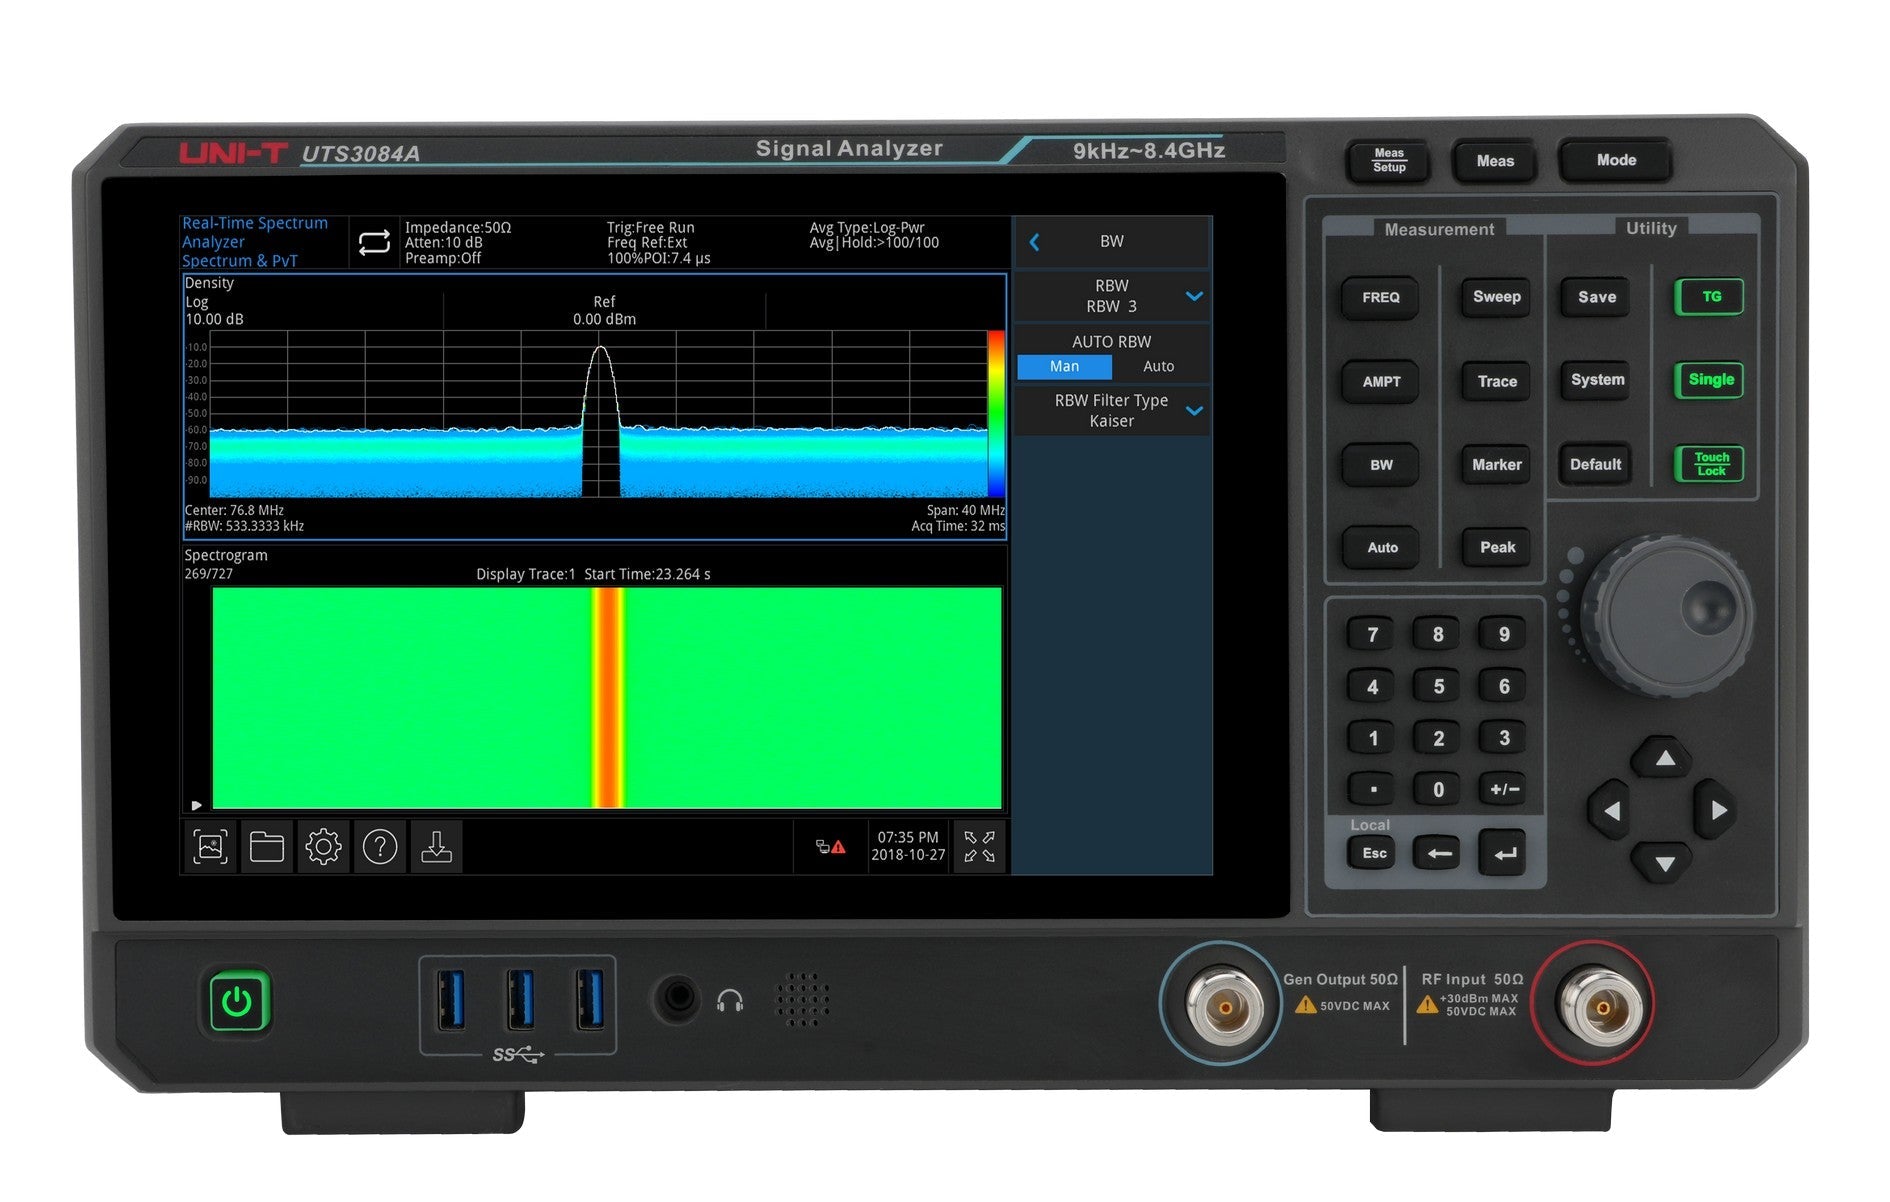Image resolution: width=1890 pixels, height=1202 pixels.
Task: Set AUTO RBW to Auto
Action: (x=1158, y=367)
